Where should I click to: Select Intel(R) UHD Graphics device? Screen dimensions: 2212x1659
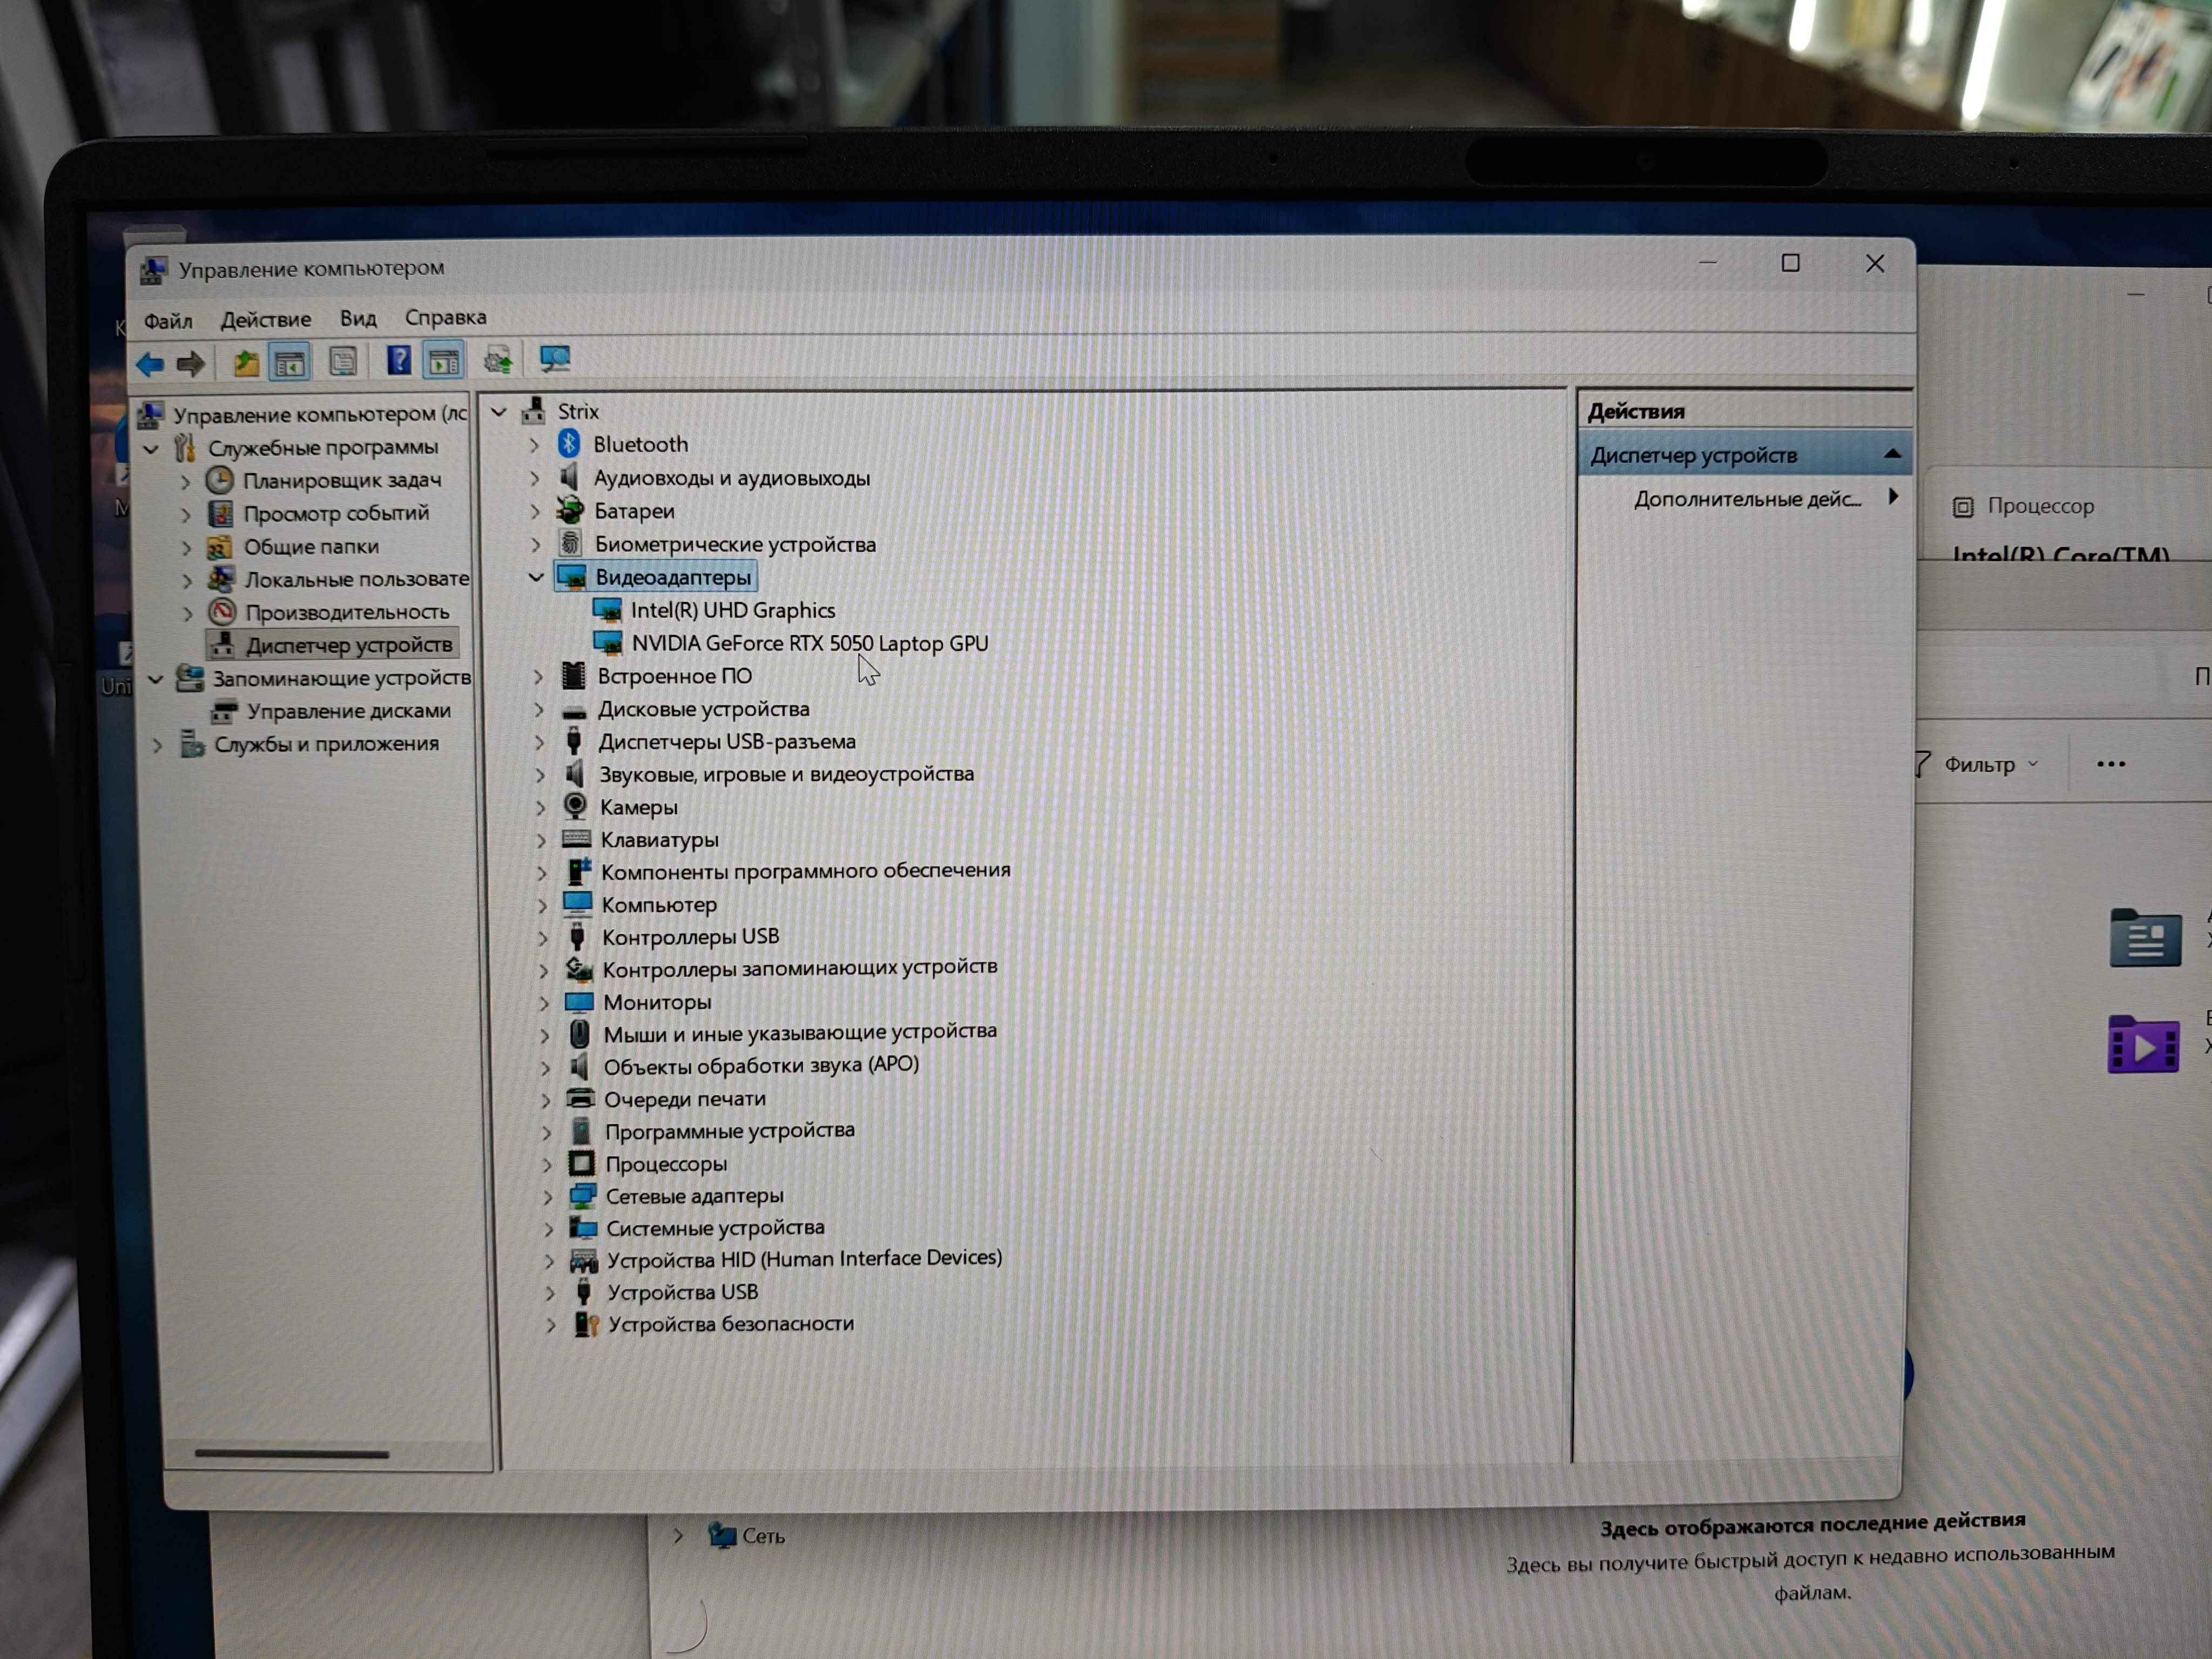[732, 610]
